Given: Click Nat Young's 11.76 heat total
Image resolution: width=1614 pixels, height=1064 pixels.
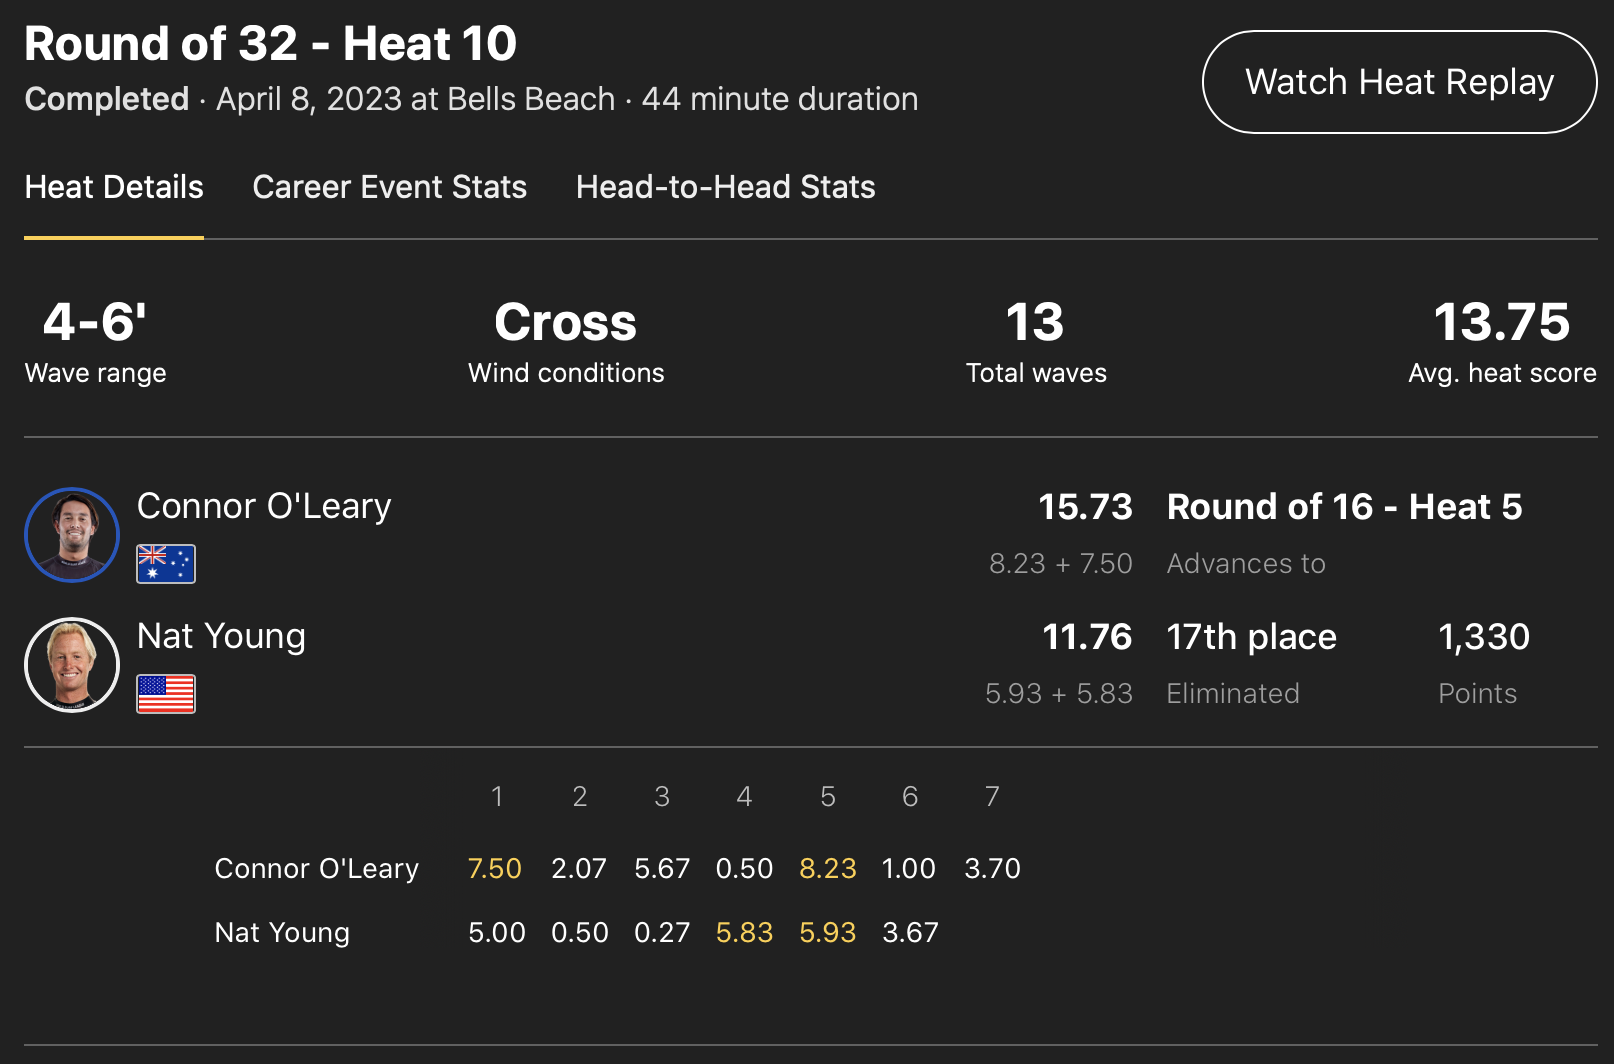Looking at the screenshot, I should [x=1087, y=637].
